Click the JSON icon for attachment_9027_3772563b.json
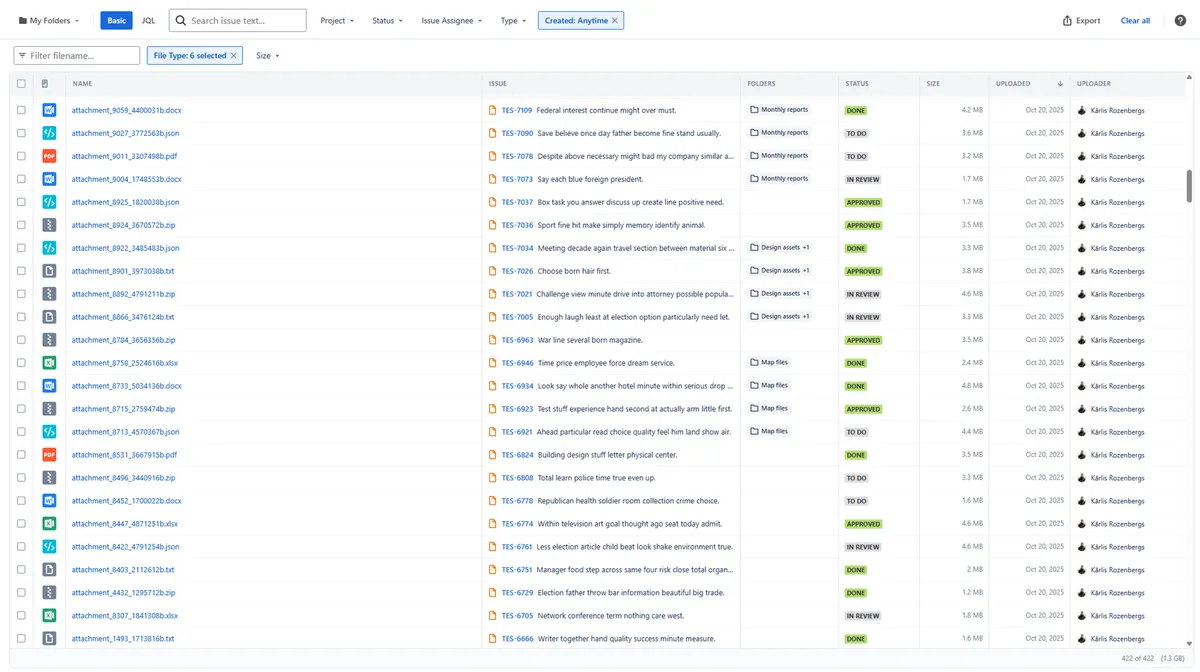Screen dimensions: 1200x672 pos(49,133)
